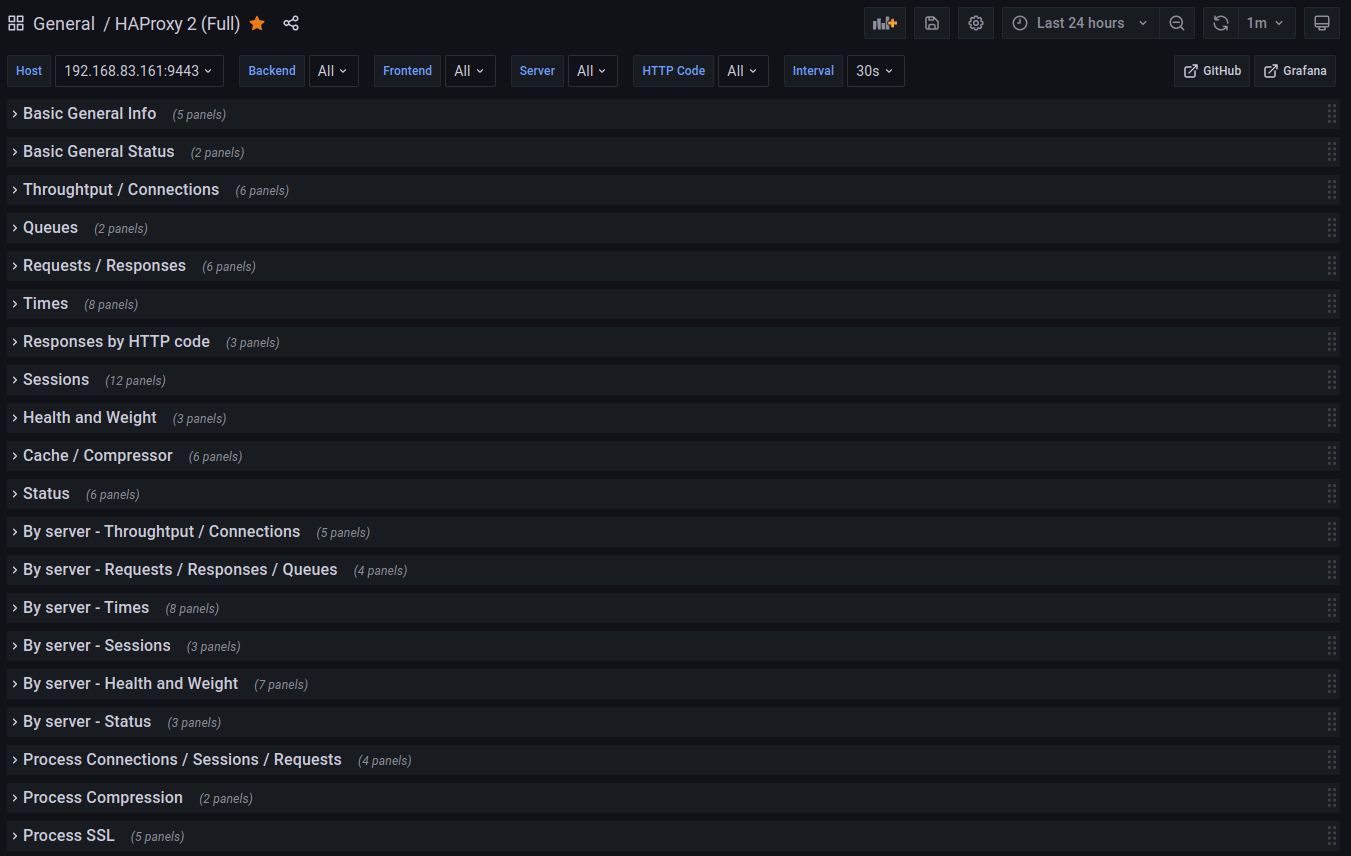Grab the drag handle of Health and Weight row
Screen dimensions: 1351x856
pyautogui.click(x=1332, y=418)
